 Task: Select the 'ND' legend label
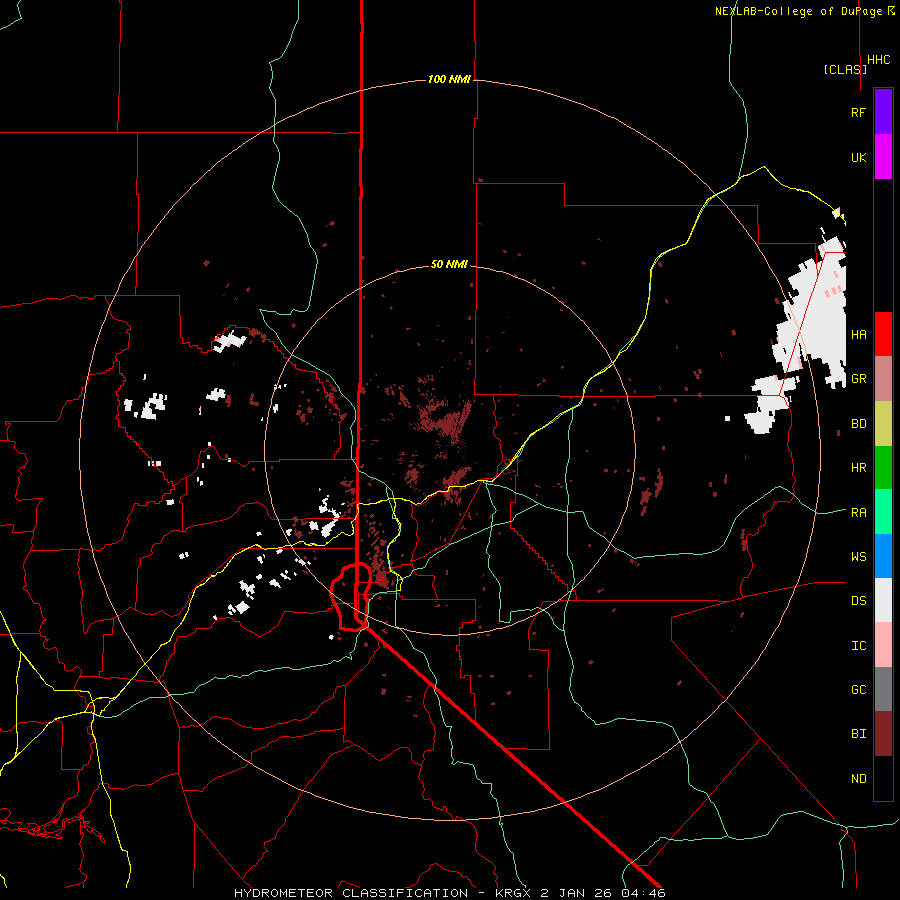point(858,779)
